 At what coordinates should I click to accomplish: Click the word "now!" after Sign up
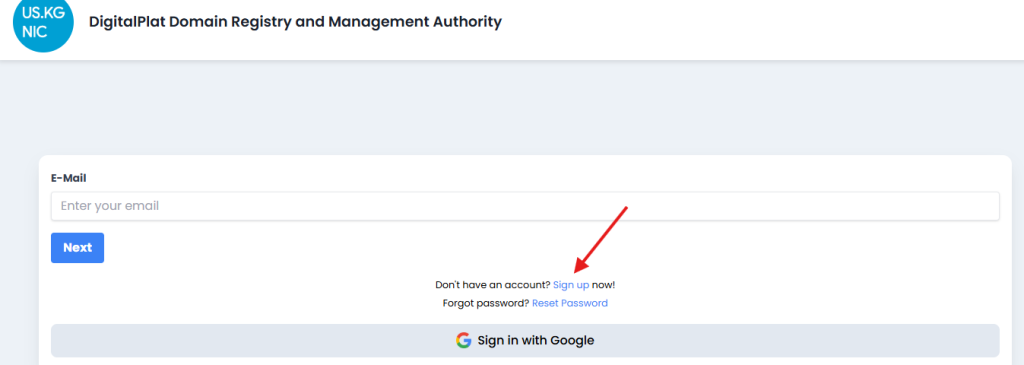point(603,285)
